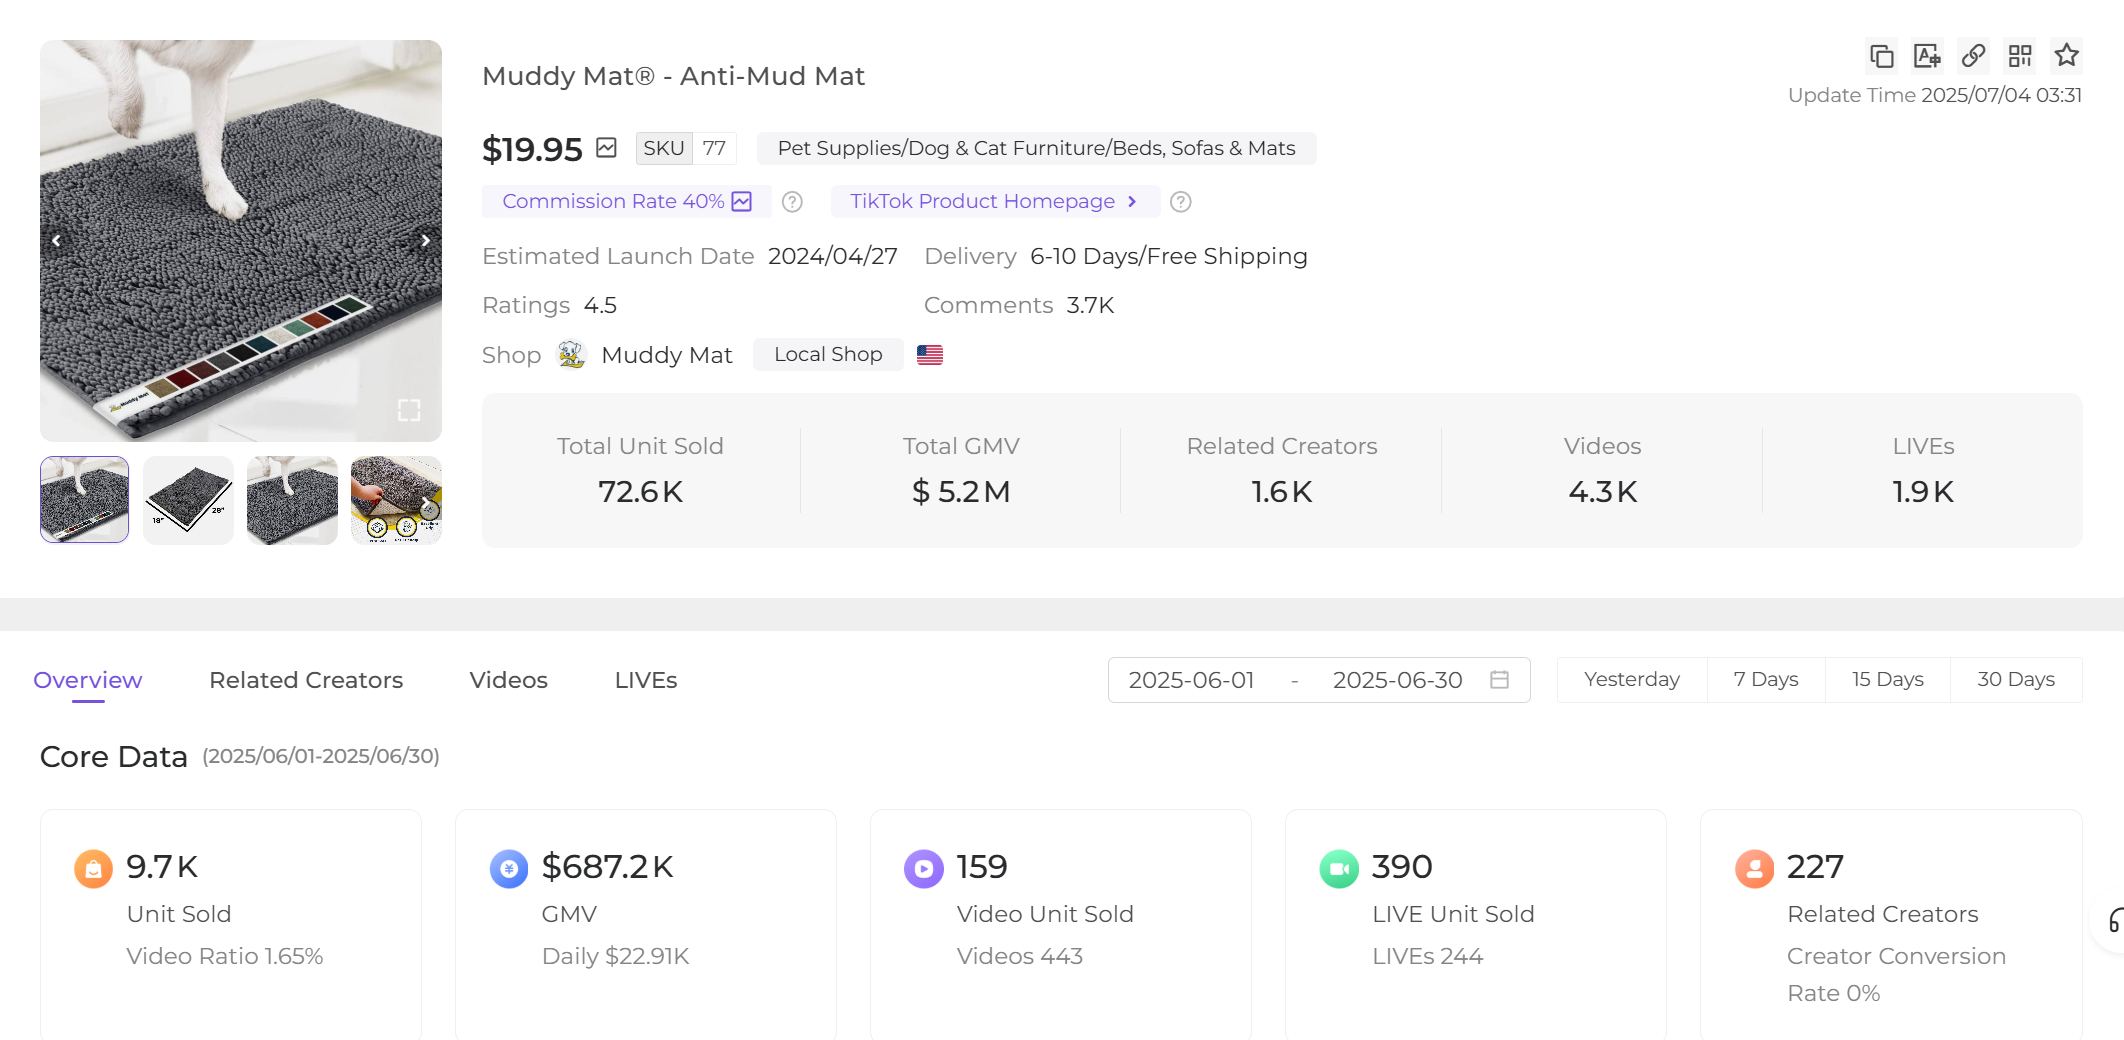The image size is (2124, 1040).
Task: Click the Unit Sold orange bag icon
Action: [93, 869]
